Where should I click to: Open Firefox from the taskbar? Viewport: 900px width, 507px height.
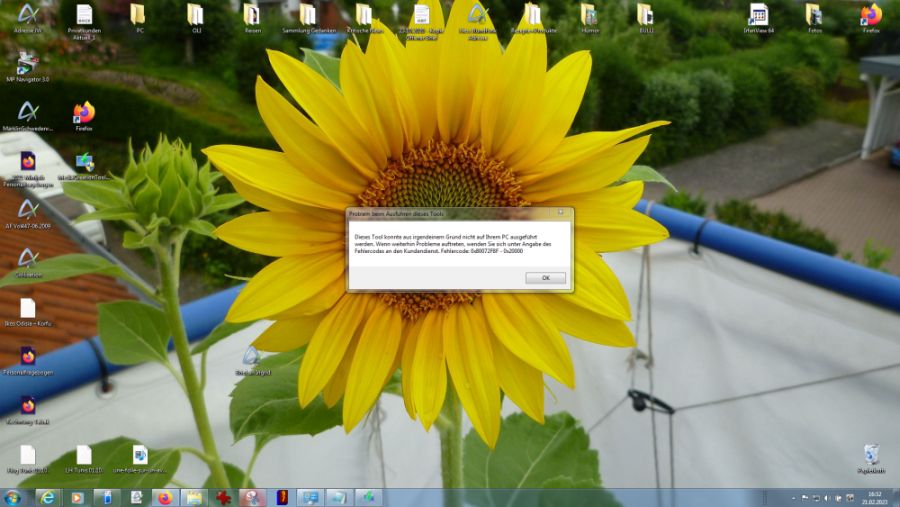coord(164,497)
